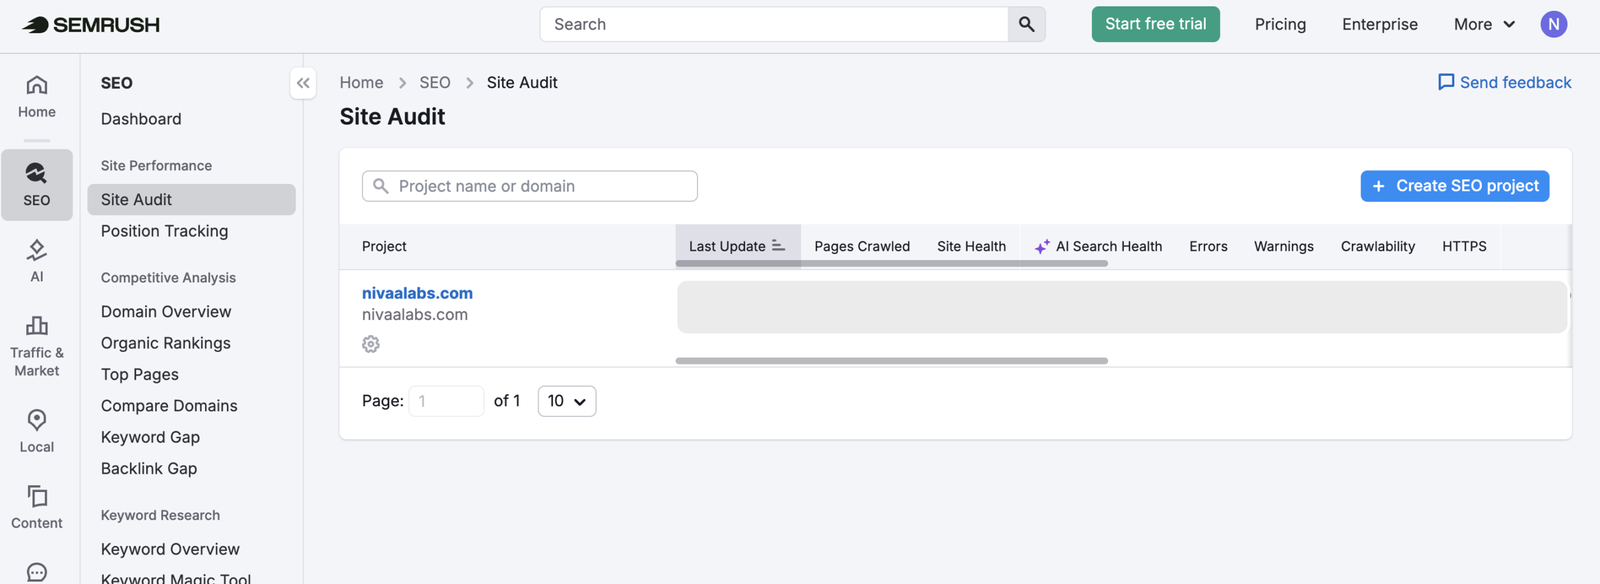
Task: Open the AI section in the rail
Action: point(37,261)
